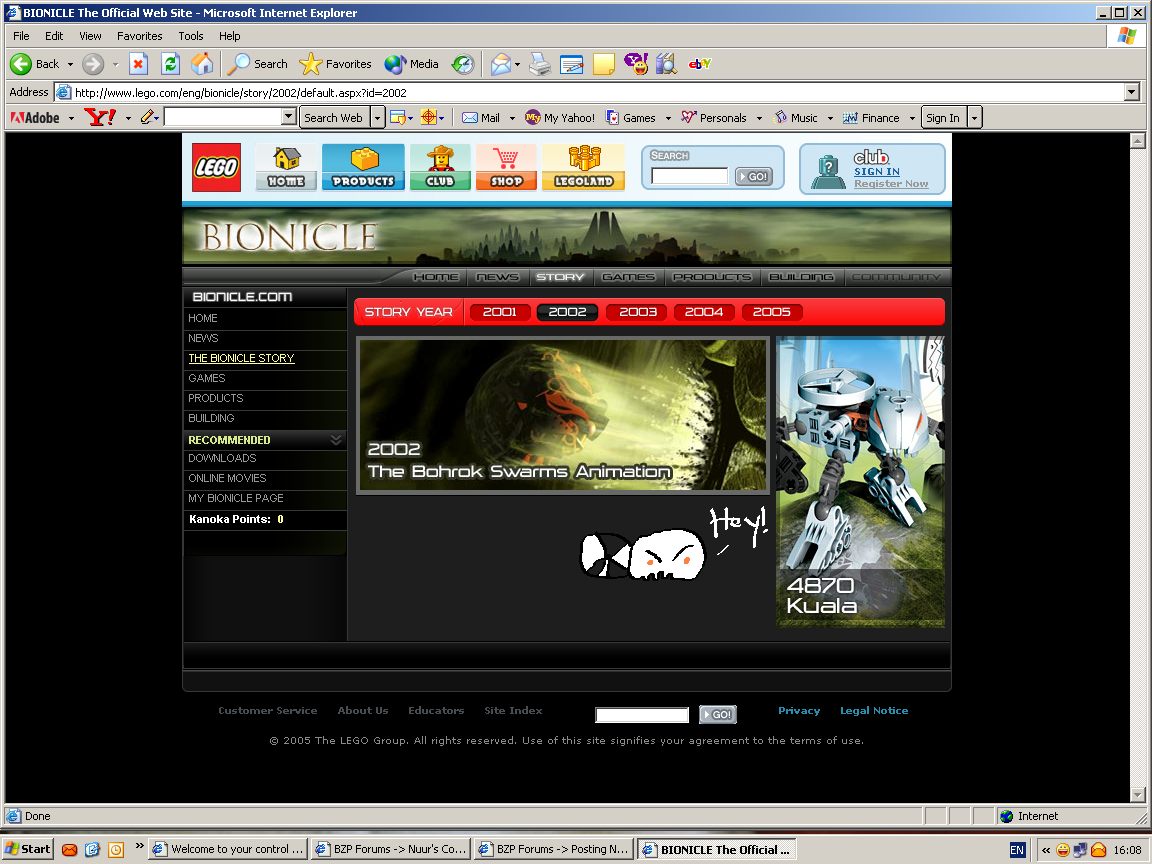Click LEGO SHOP cart icon

pyautogui.click(x=506, y=168)
